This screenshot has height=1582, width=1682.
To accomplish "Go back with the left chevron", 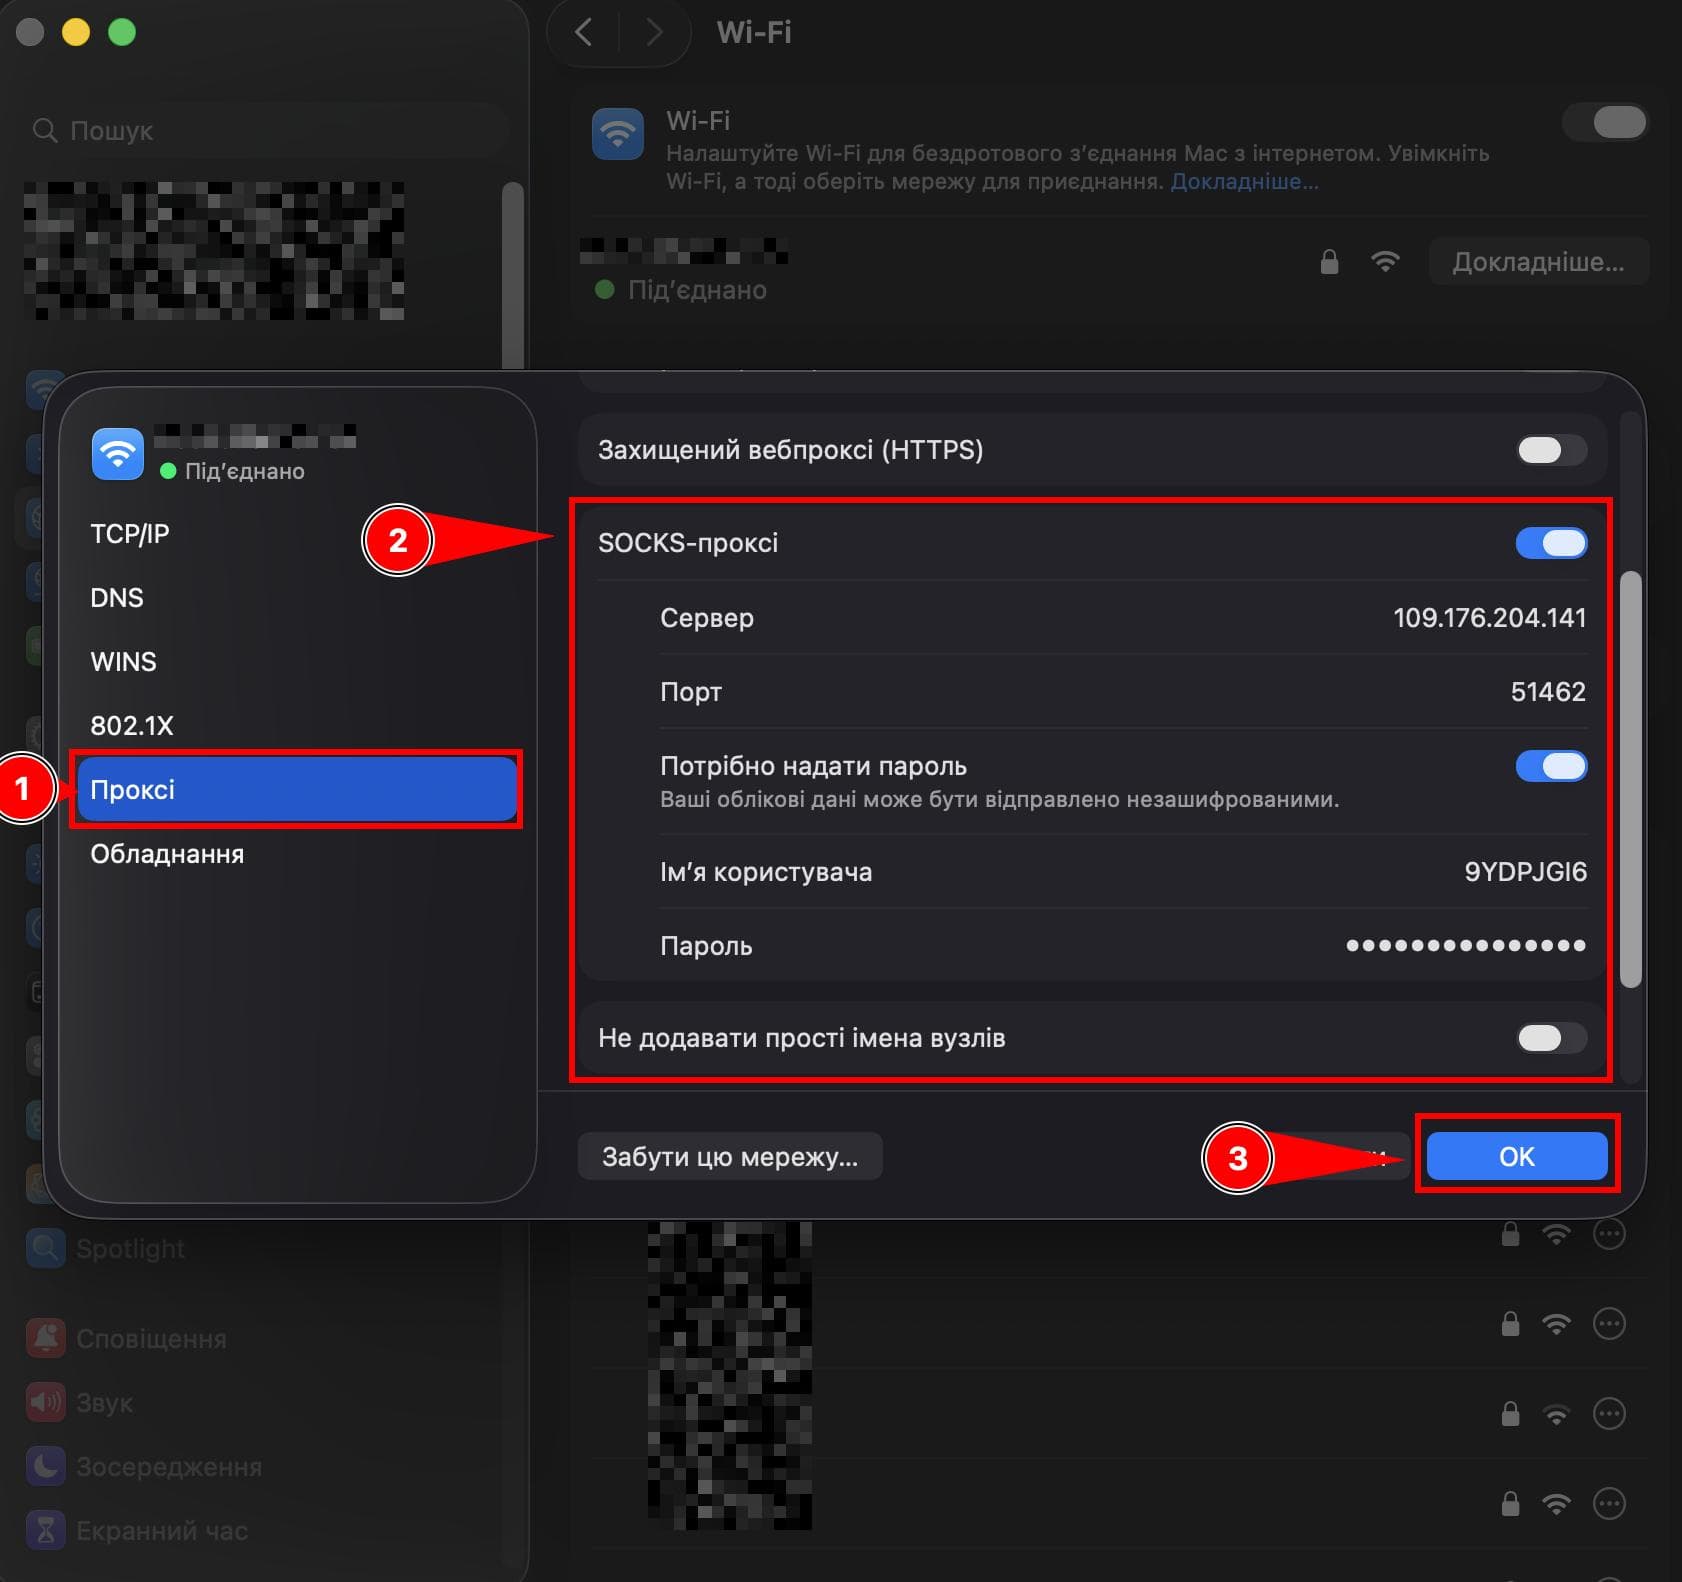I will (584, 32).
